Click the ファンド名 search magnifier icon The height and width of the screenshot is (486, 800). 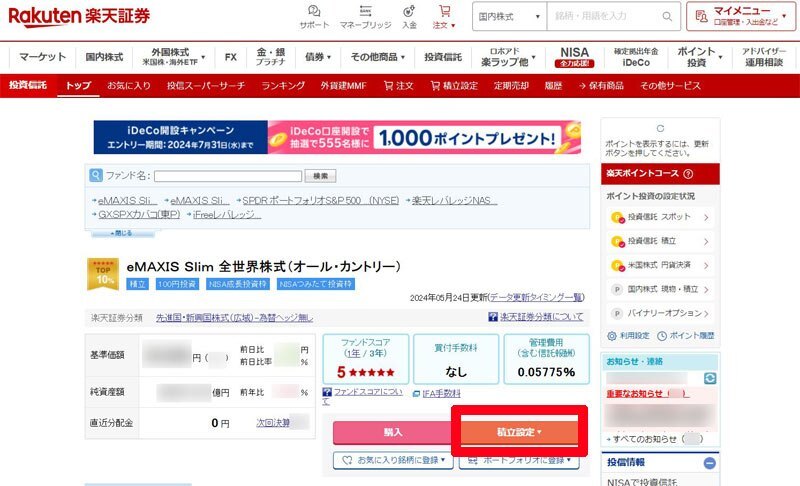click(x=96, y=175)
